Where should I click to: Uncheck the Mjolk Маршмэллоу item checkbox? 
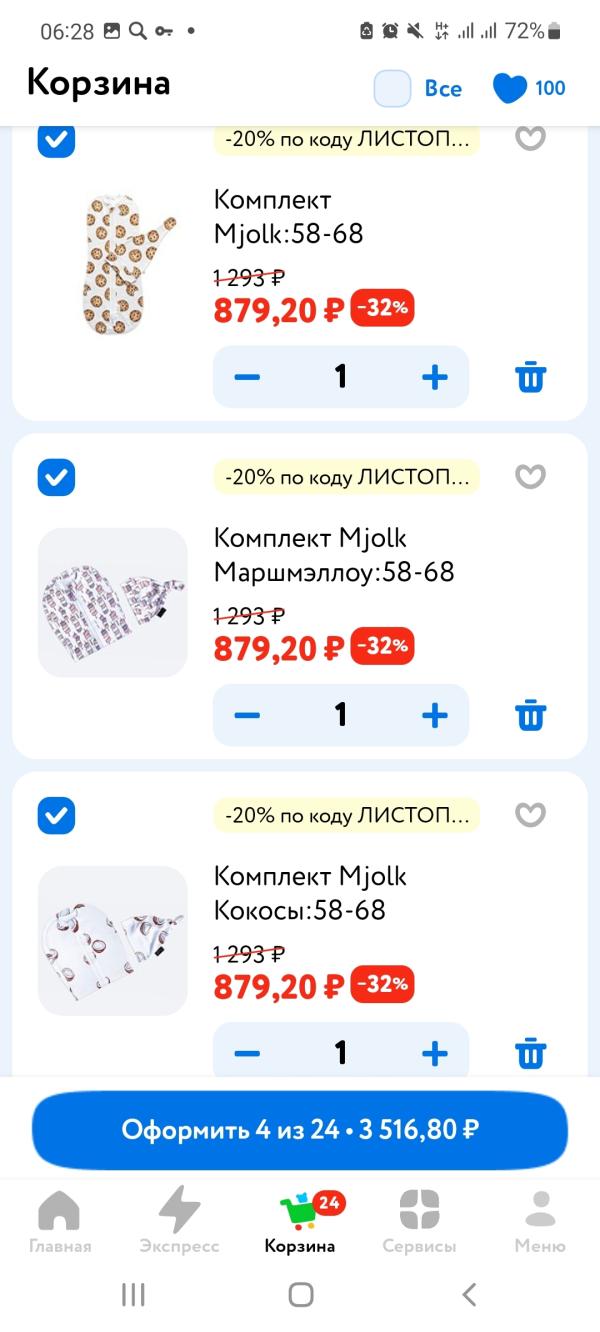point(57,477)
